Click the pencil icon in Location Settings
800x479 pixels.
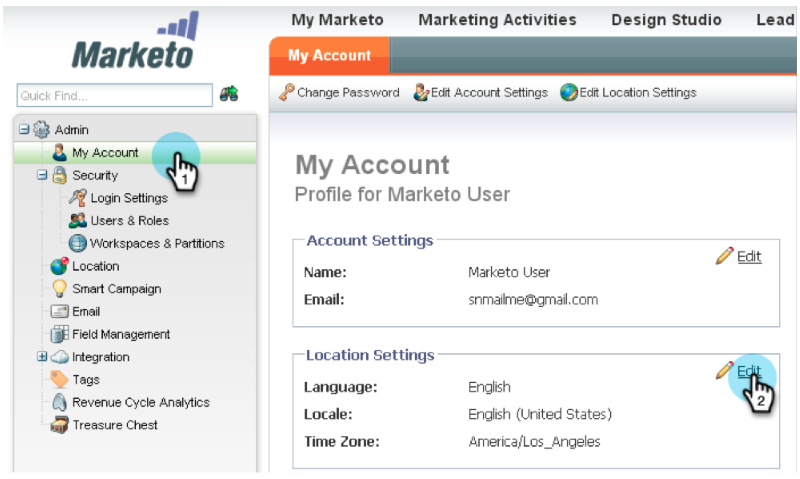click(724, 370)
